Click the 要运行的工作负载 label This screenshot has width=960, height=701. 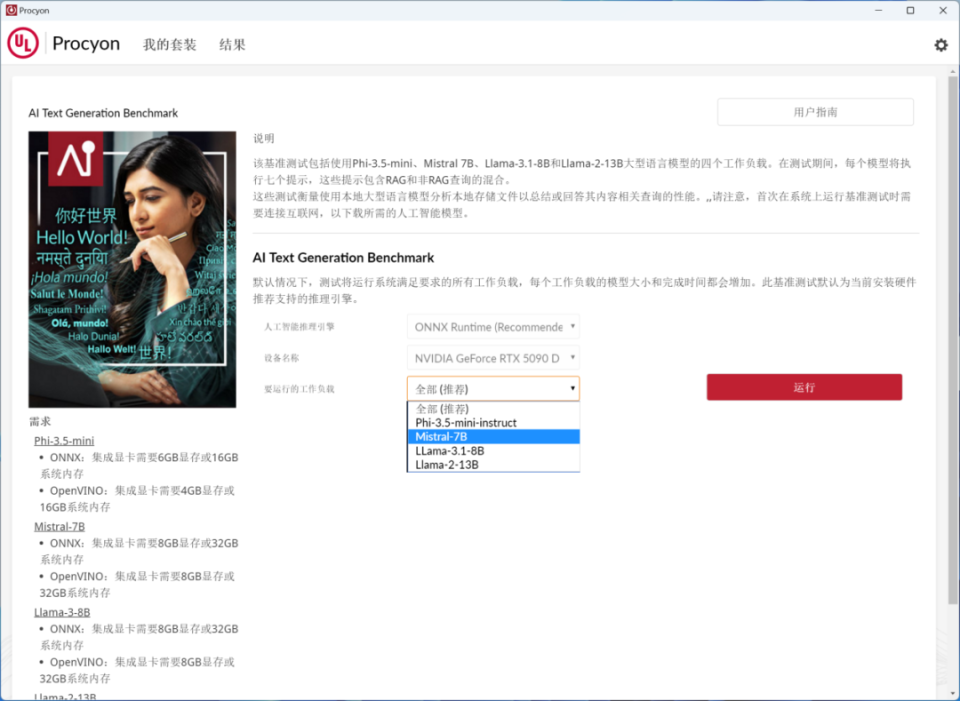click(x=299, y=389)
